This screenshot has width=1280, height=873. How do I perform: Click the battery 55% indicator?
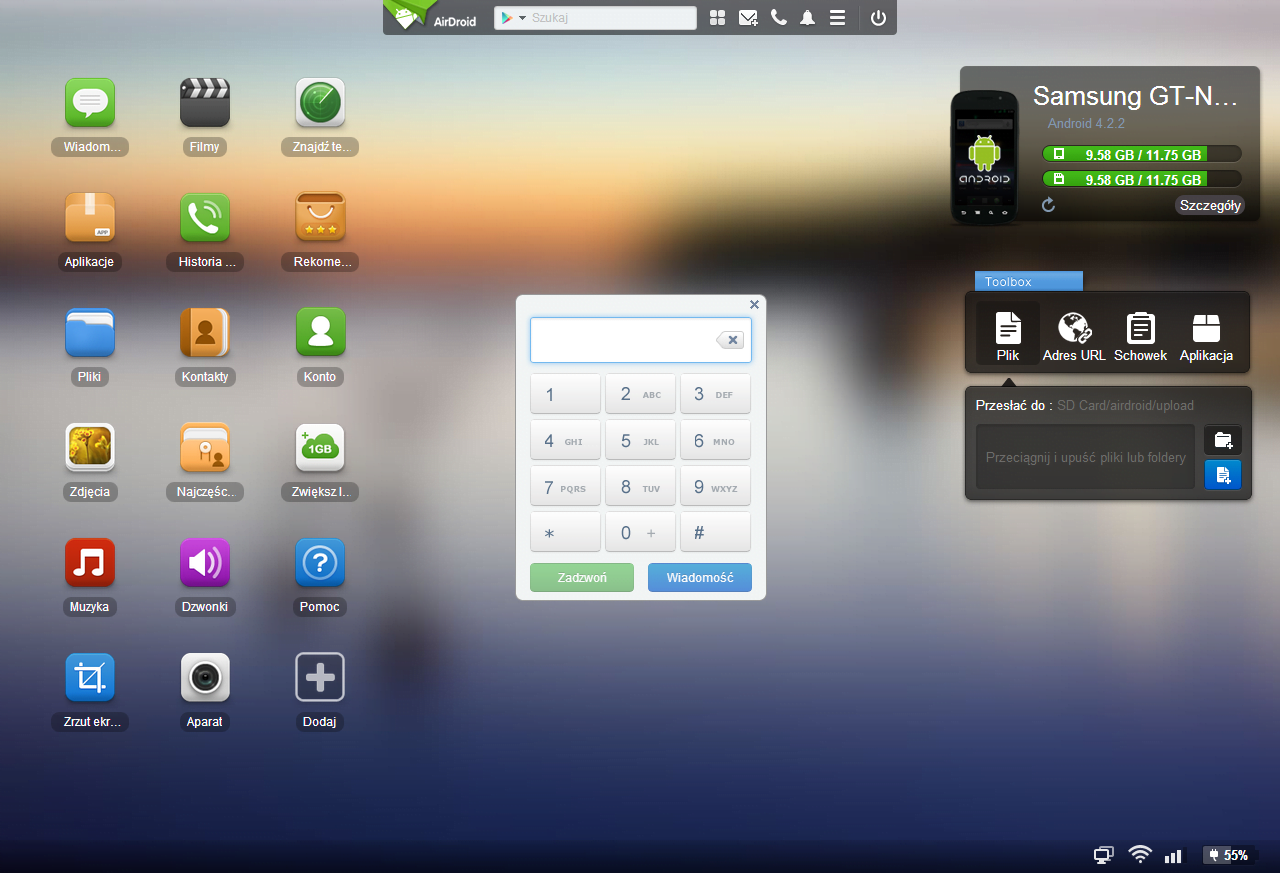pyautogui.click(x=1228, y=855)
